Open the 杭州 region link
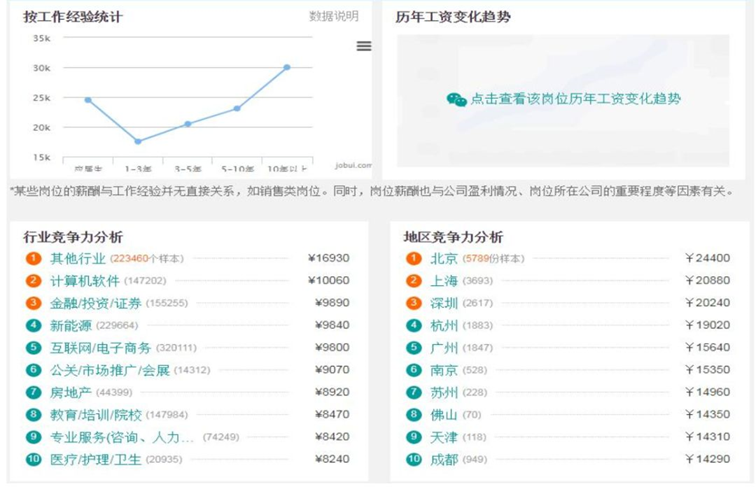The height and width of the screenshot is (503, 756). point(444,326)
